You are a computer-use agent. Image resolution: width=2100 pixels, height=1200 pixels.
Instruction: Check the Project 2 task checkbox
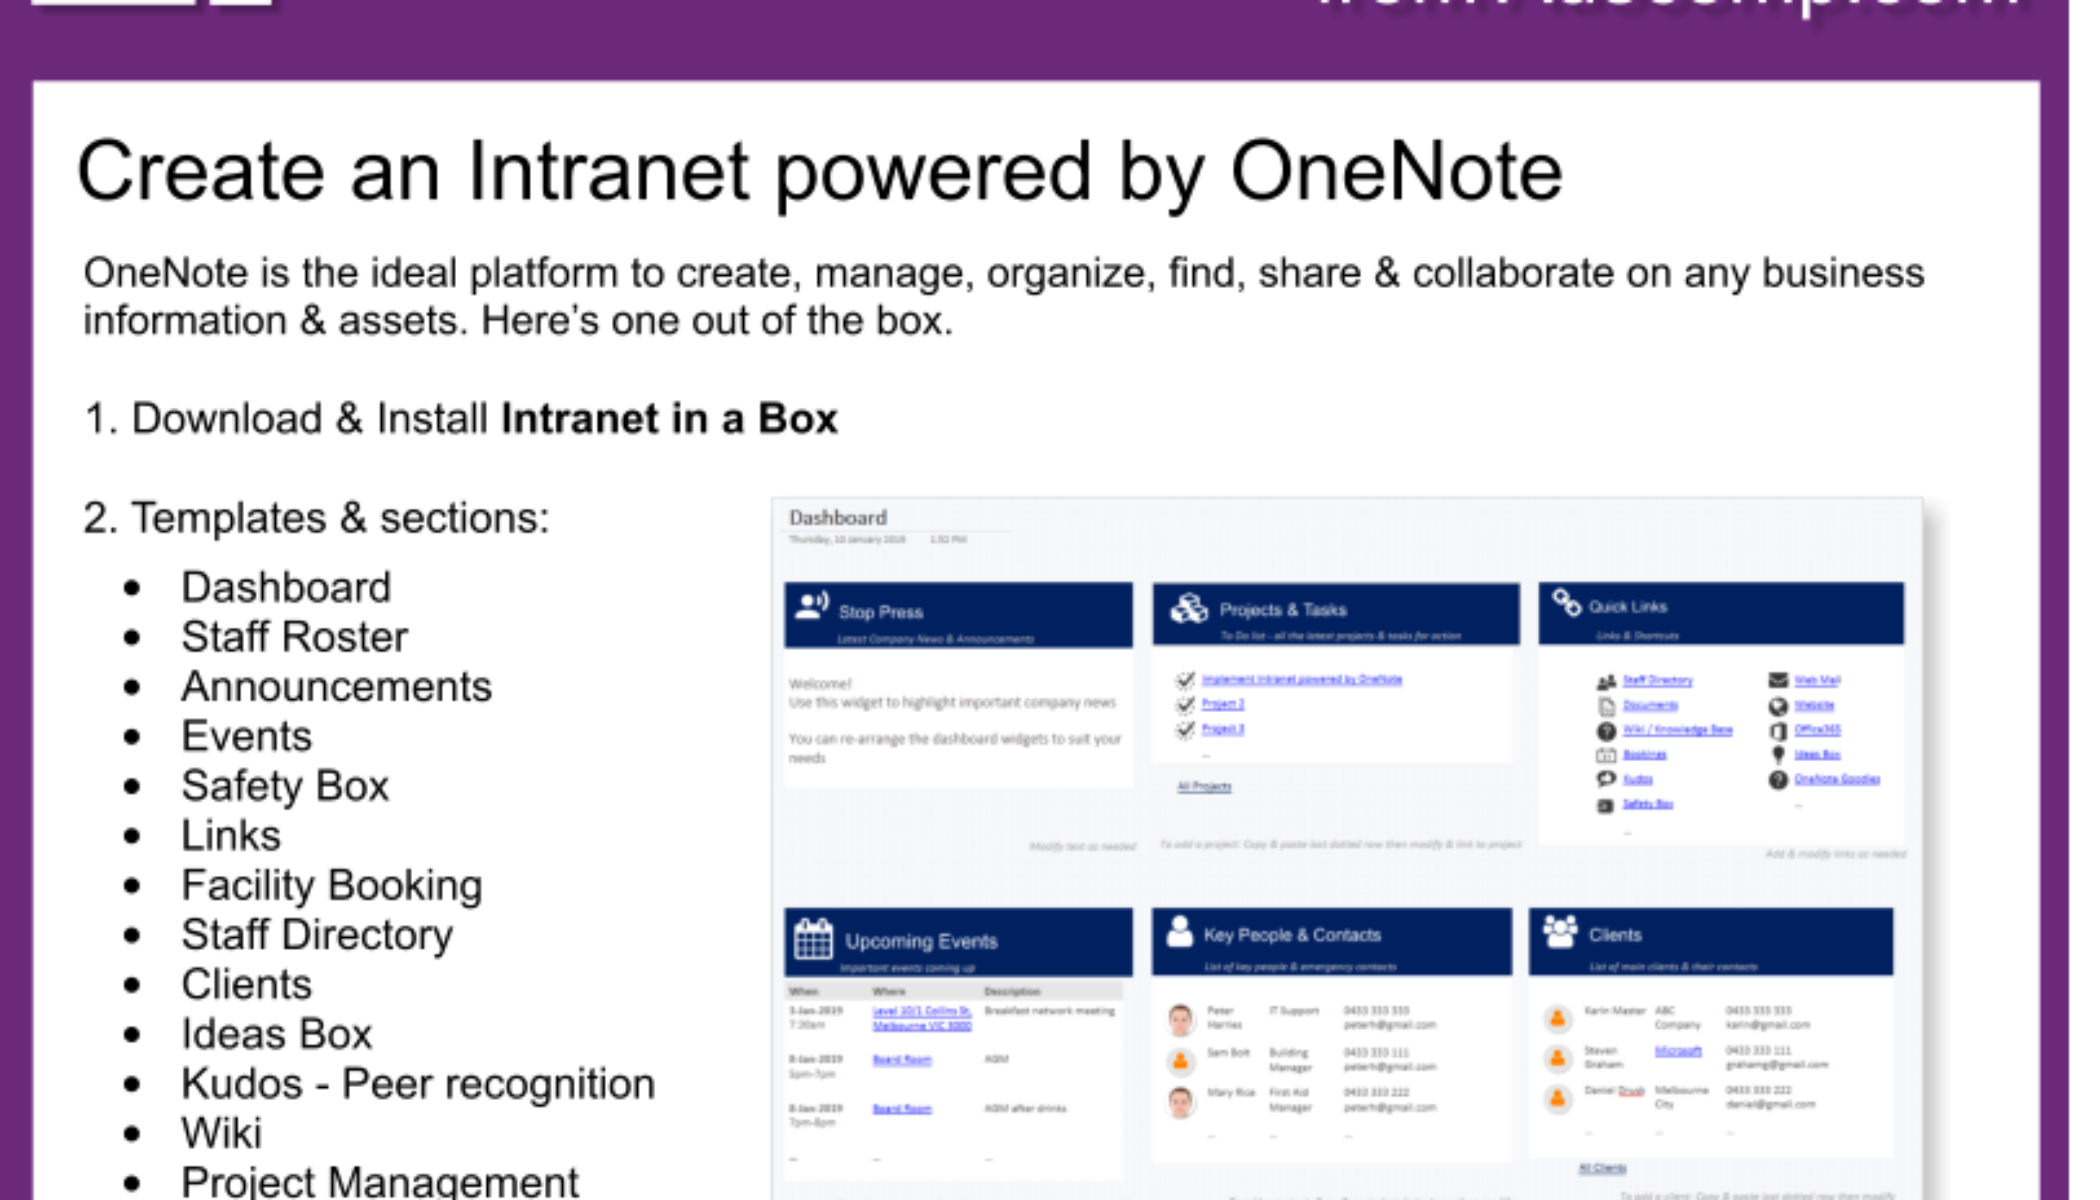[x=1186, y=705]
